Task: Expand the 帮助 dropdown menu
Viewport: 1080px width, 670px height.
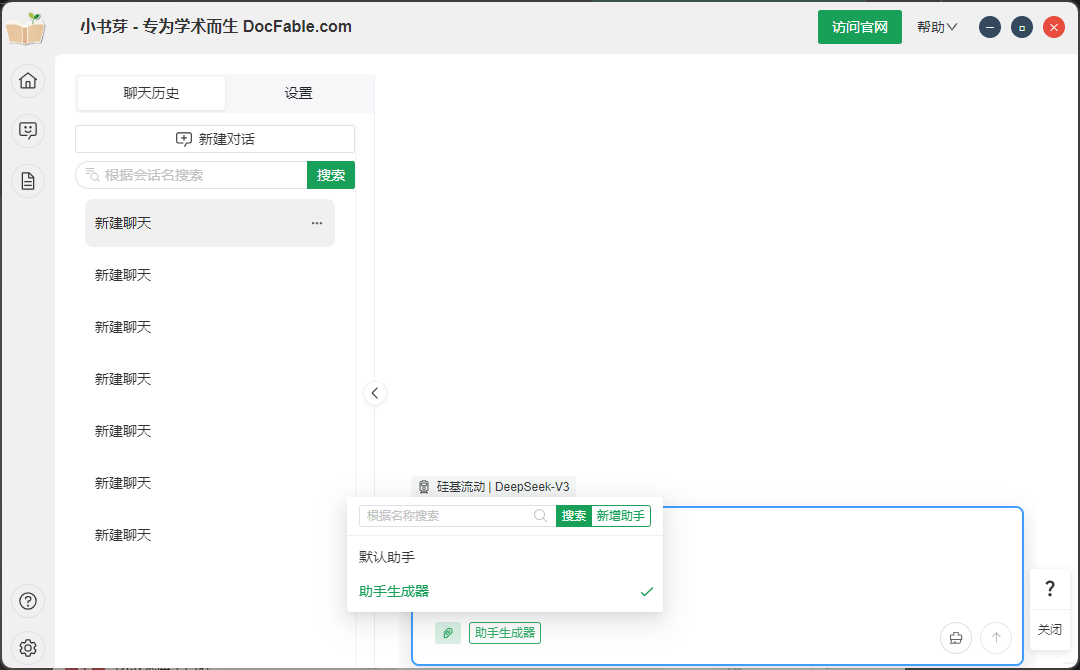Action: point(937,27)
